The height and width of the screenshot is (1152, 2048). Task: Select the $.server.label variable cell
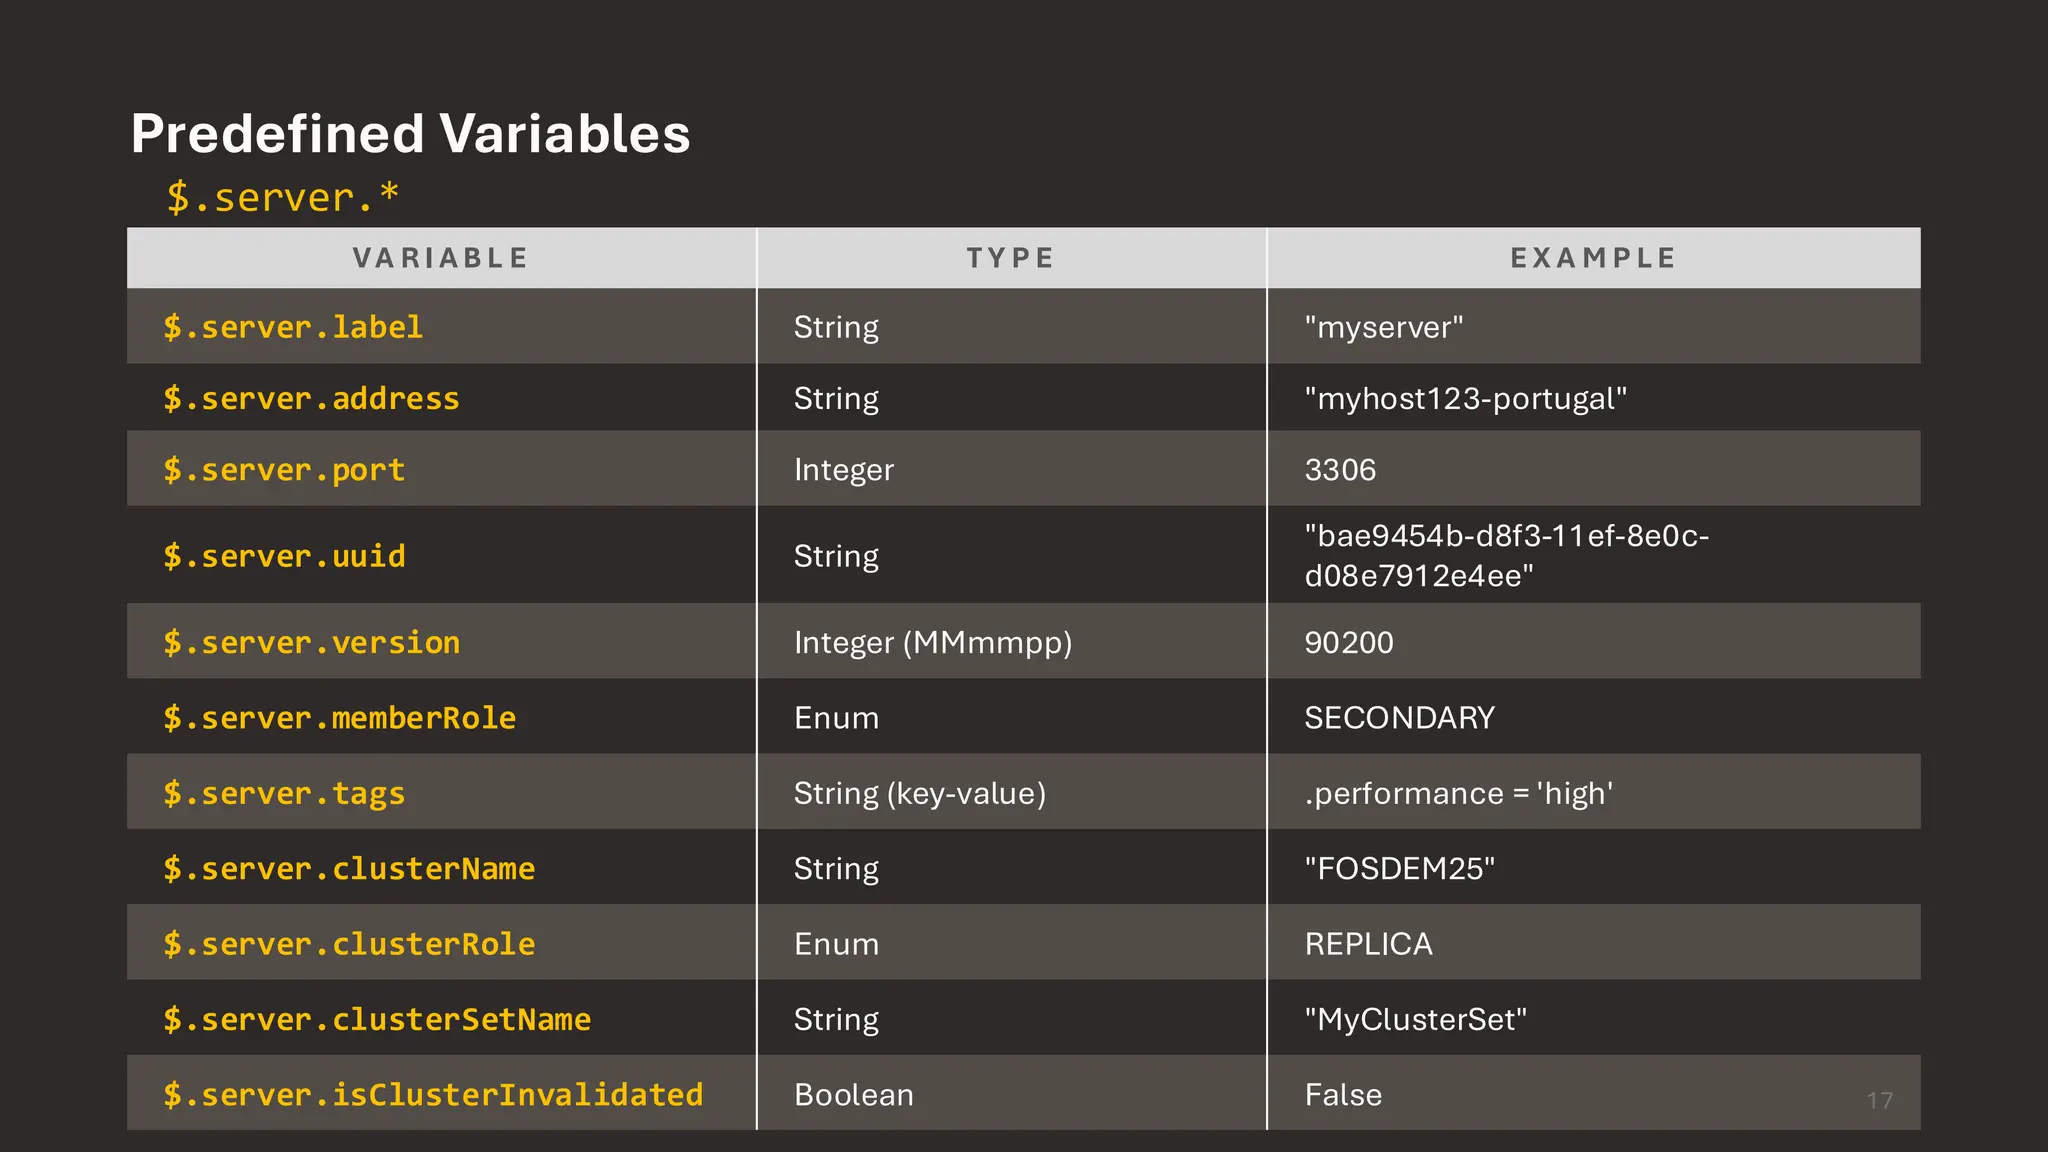pyautogui.click(x=293, y=327)
